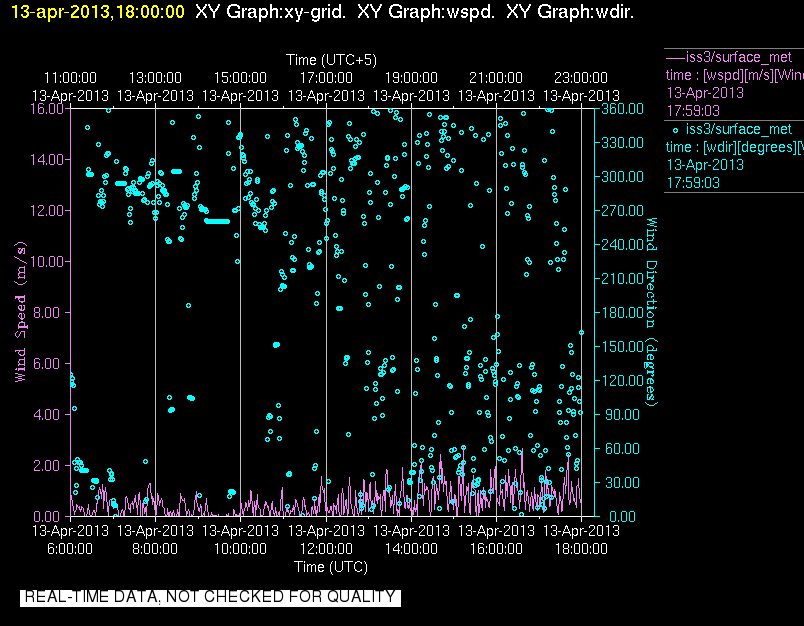Click the 210.00 wind direction tick label
This screenshot has height=626, width=804.
(622, 278)
